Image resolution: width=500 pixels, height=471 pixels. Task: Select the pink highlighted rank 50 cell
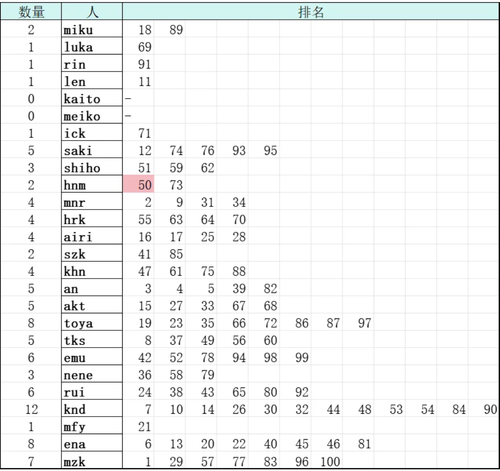tap(138, 185)
